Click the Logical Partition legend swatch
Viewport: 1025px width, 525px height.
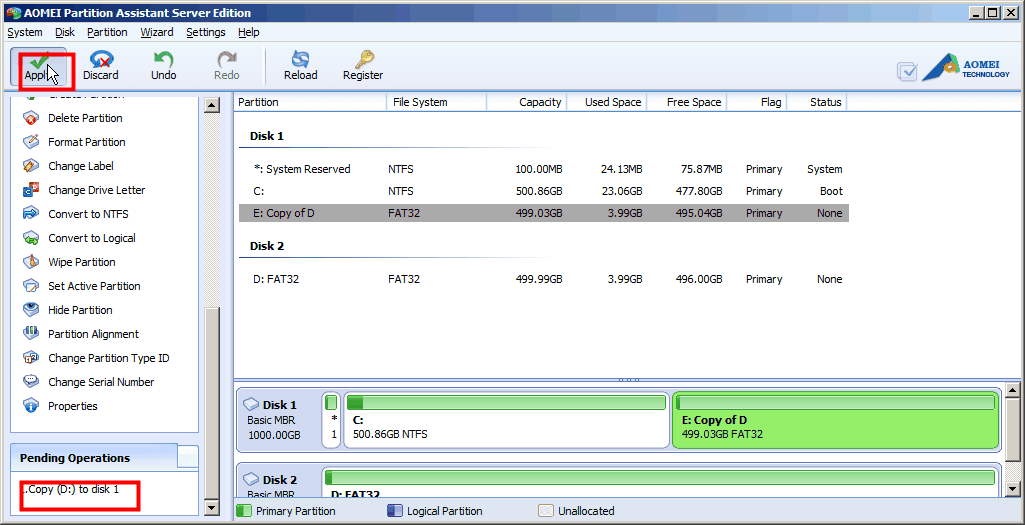(394, 511)
